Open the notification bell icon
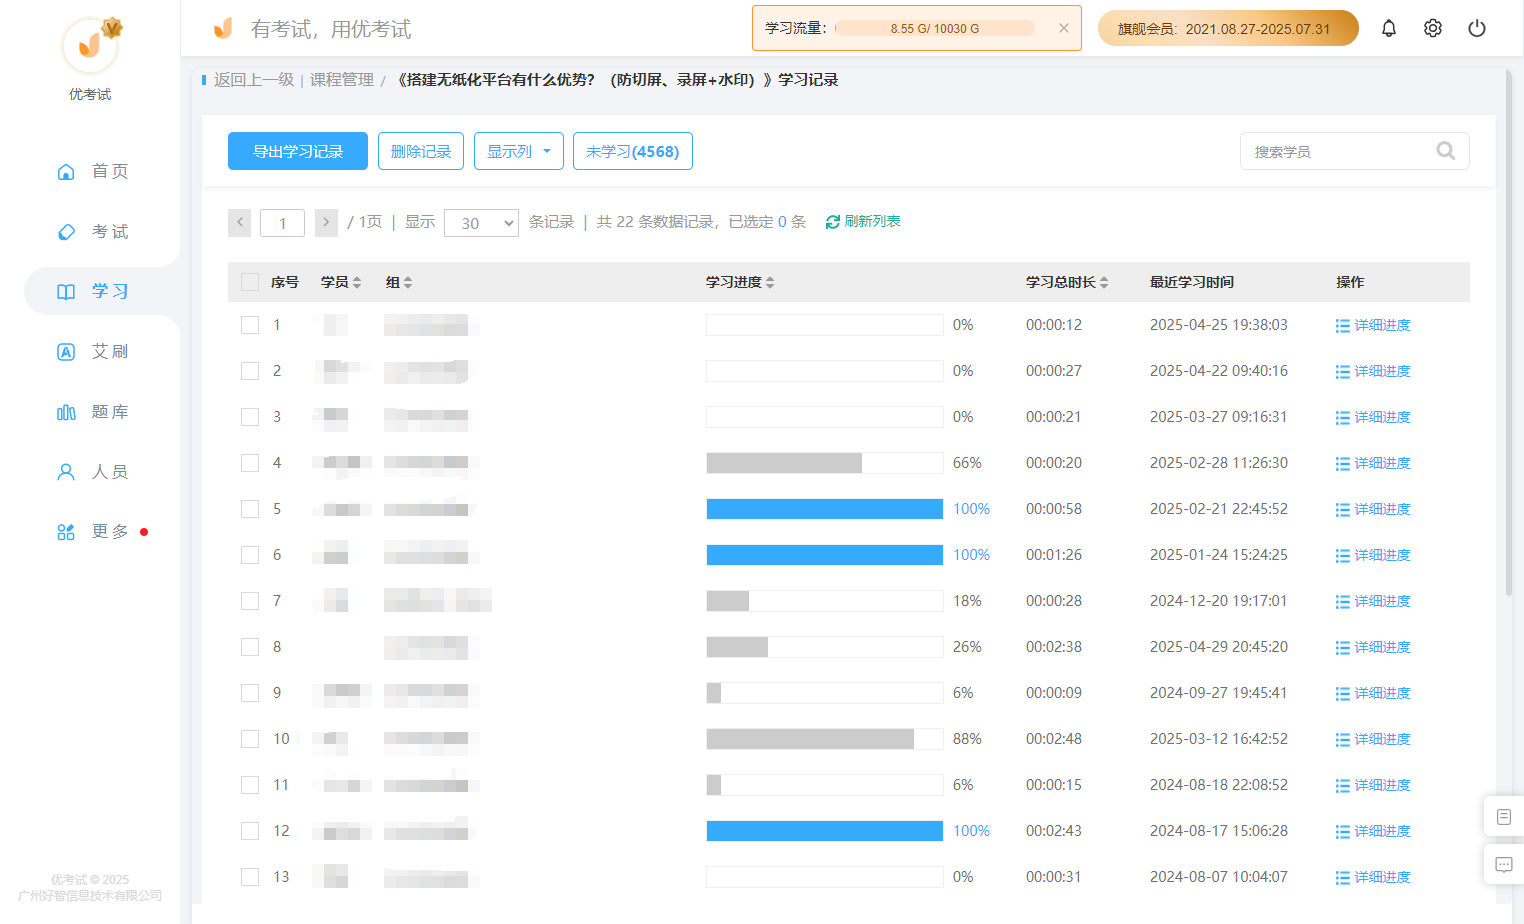 [1389, 28]
